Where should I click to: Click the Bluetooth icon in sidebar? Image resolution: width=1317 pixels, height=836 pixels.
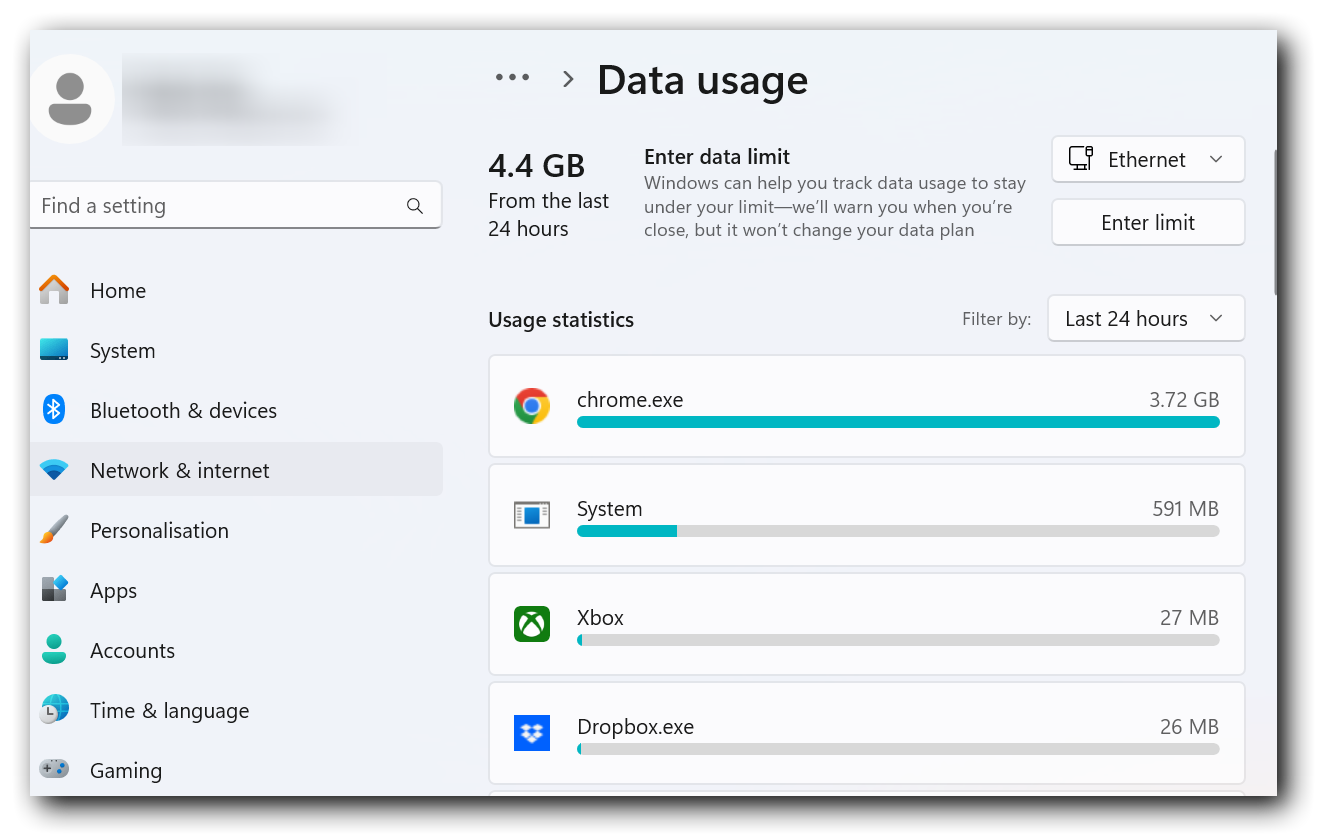[x=54, y=410]
